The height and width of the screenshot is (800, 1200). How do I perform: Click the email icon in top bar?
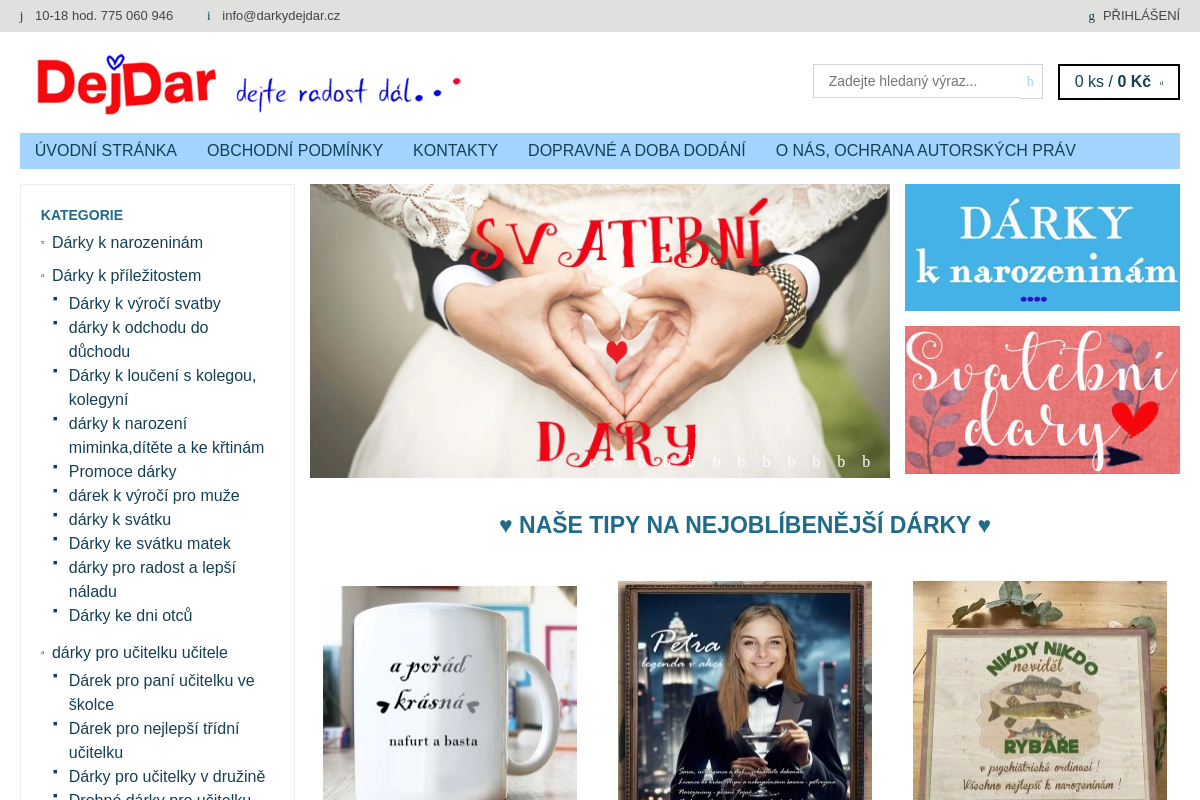tap(209, 16)
